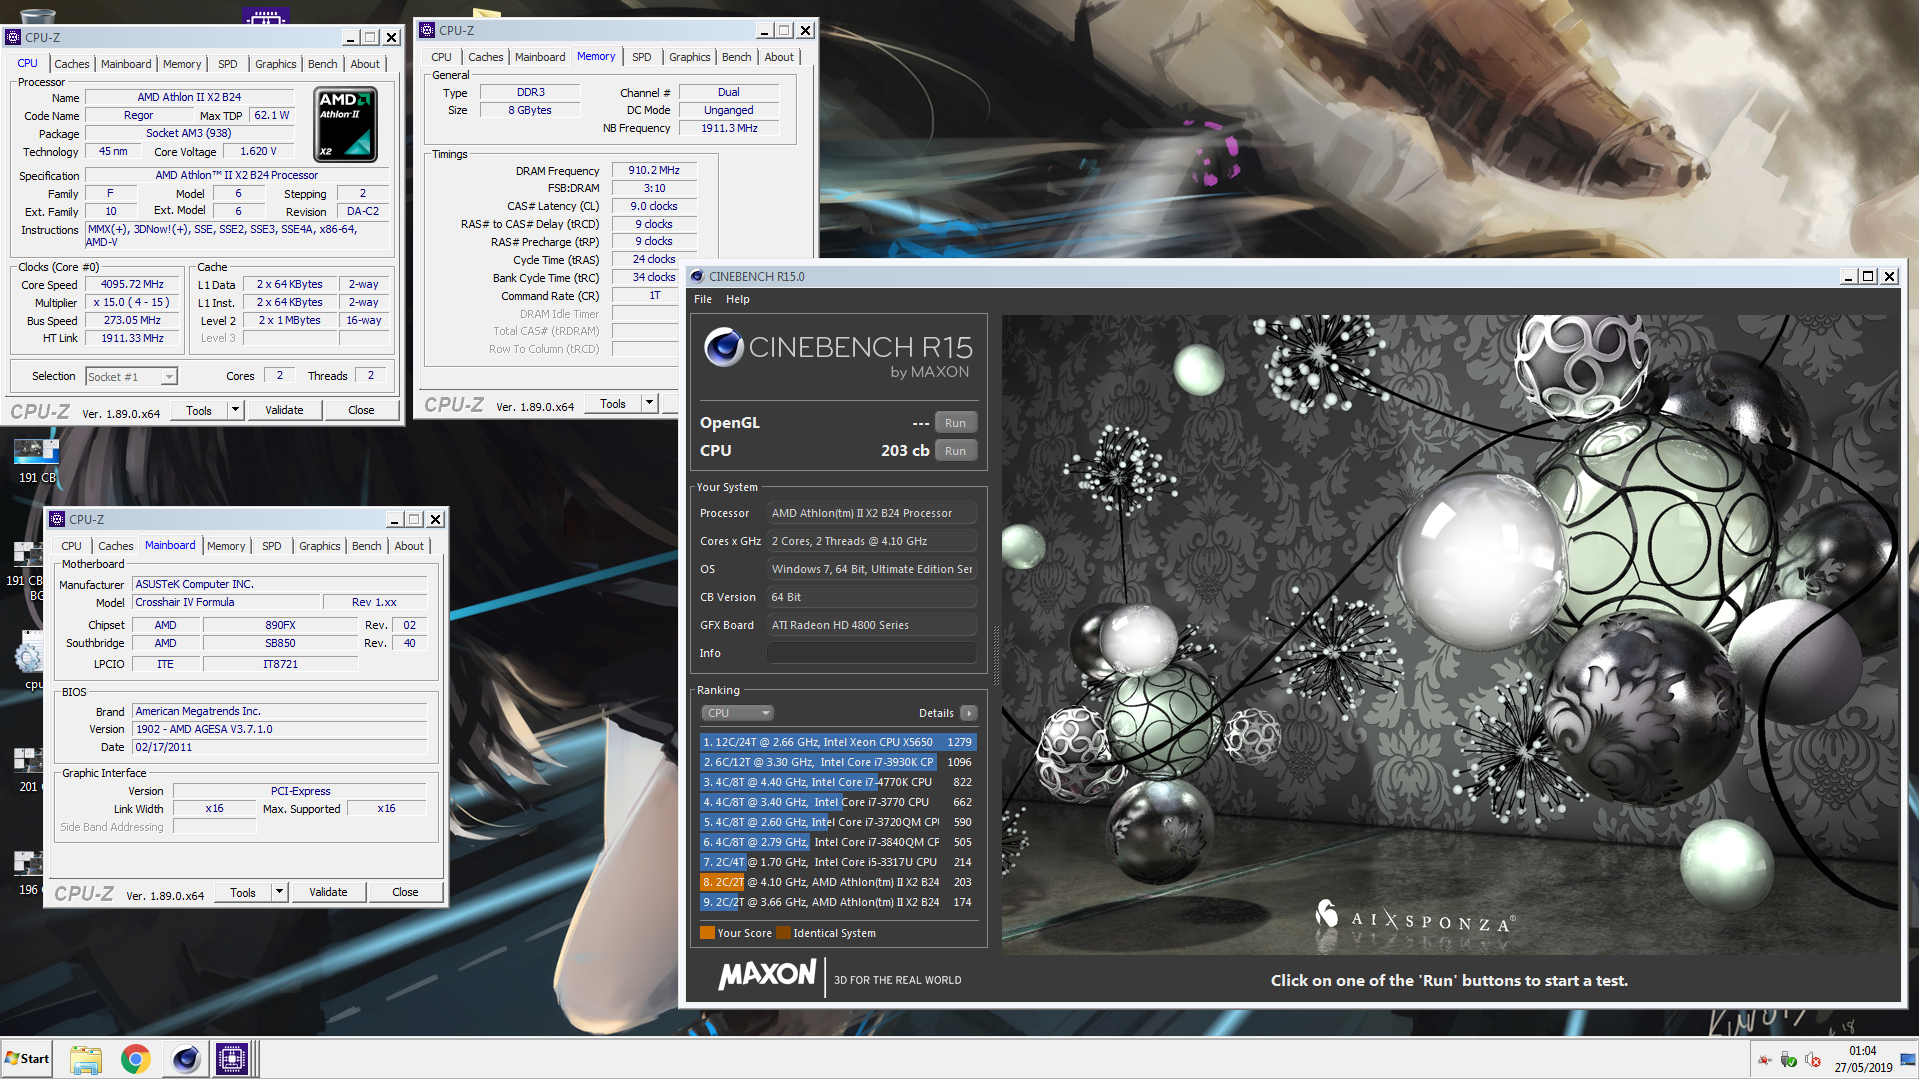
Task: Open Bench tab in CPU window
Action: click(322, 64)
